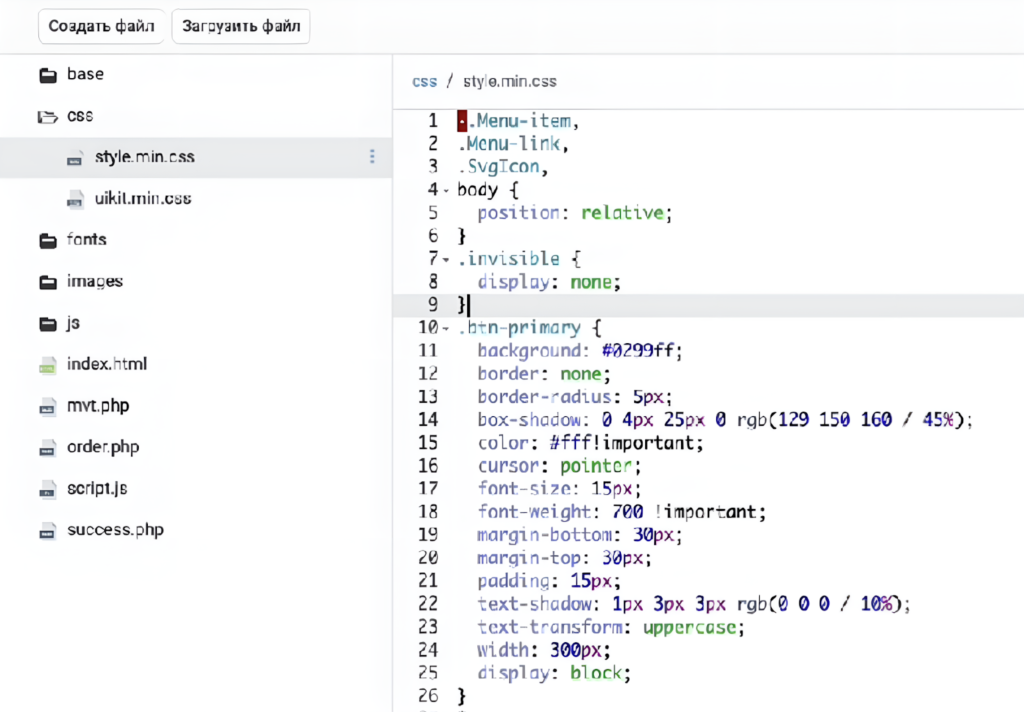Viewport: 1024px width, 712px height.
Task: Collapse the .btn-primary block on line 10
Action: tap(446, 329)
